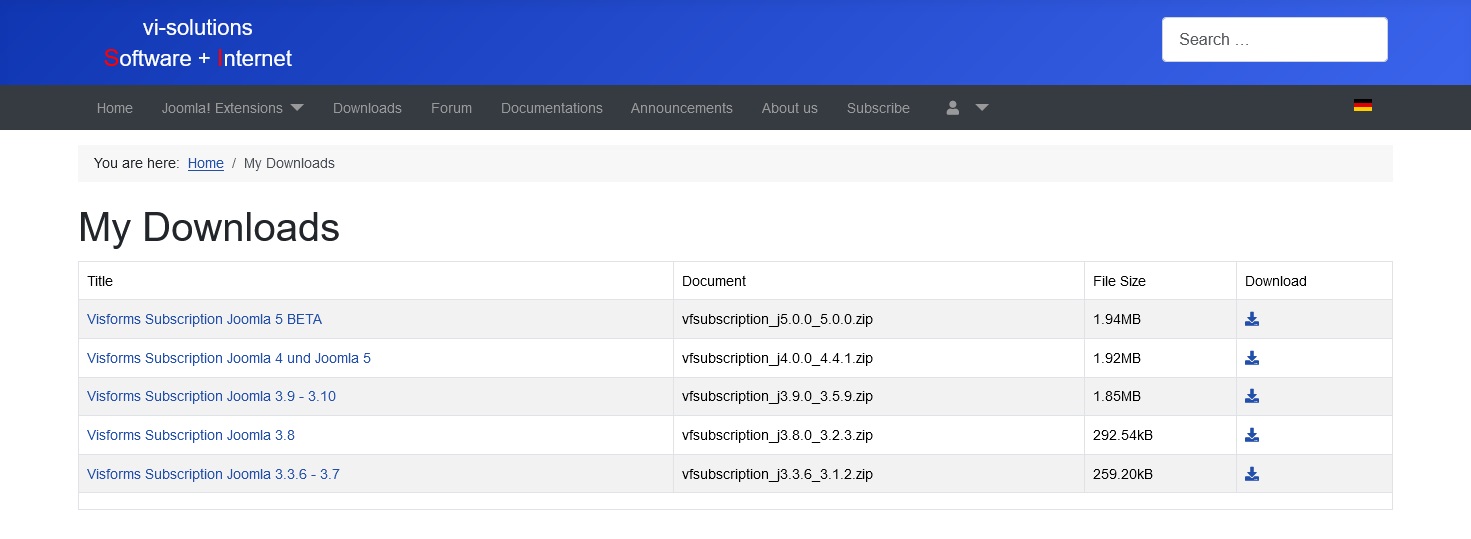Click the vfsubscription_j3.9.0_3.5.9.zip document cell
1471x539 pixels.
click(878, 396)
